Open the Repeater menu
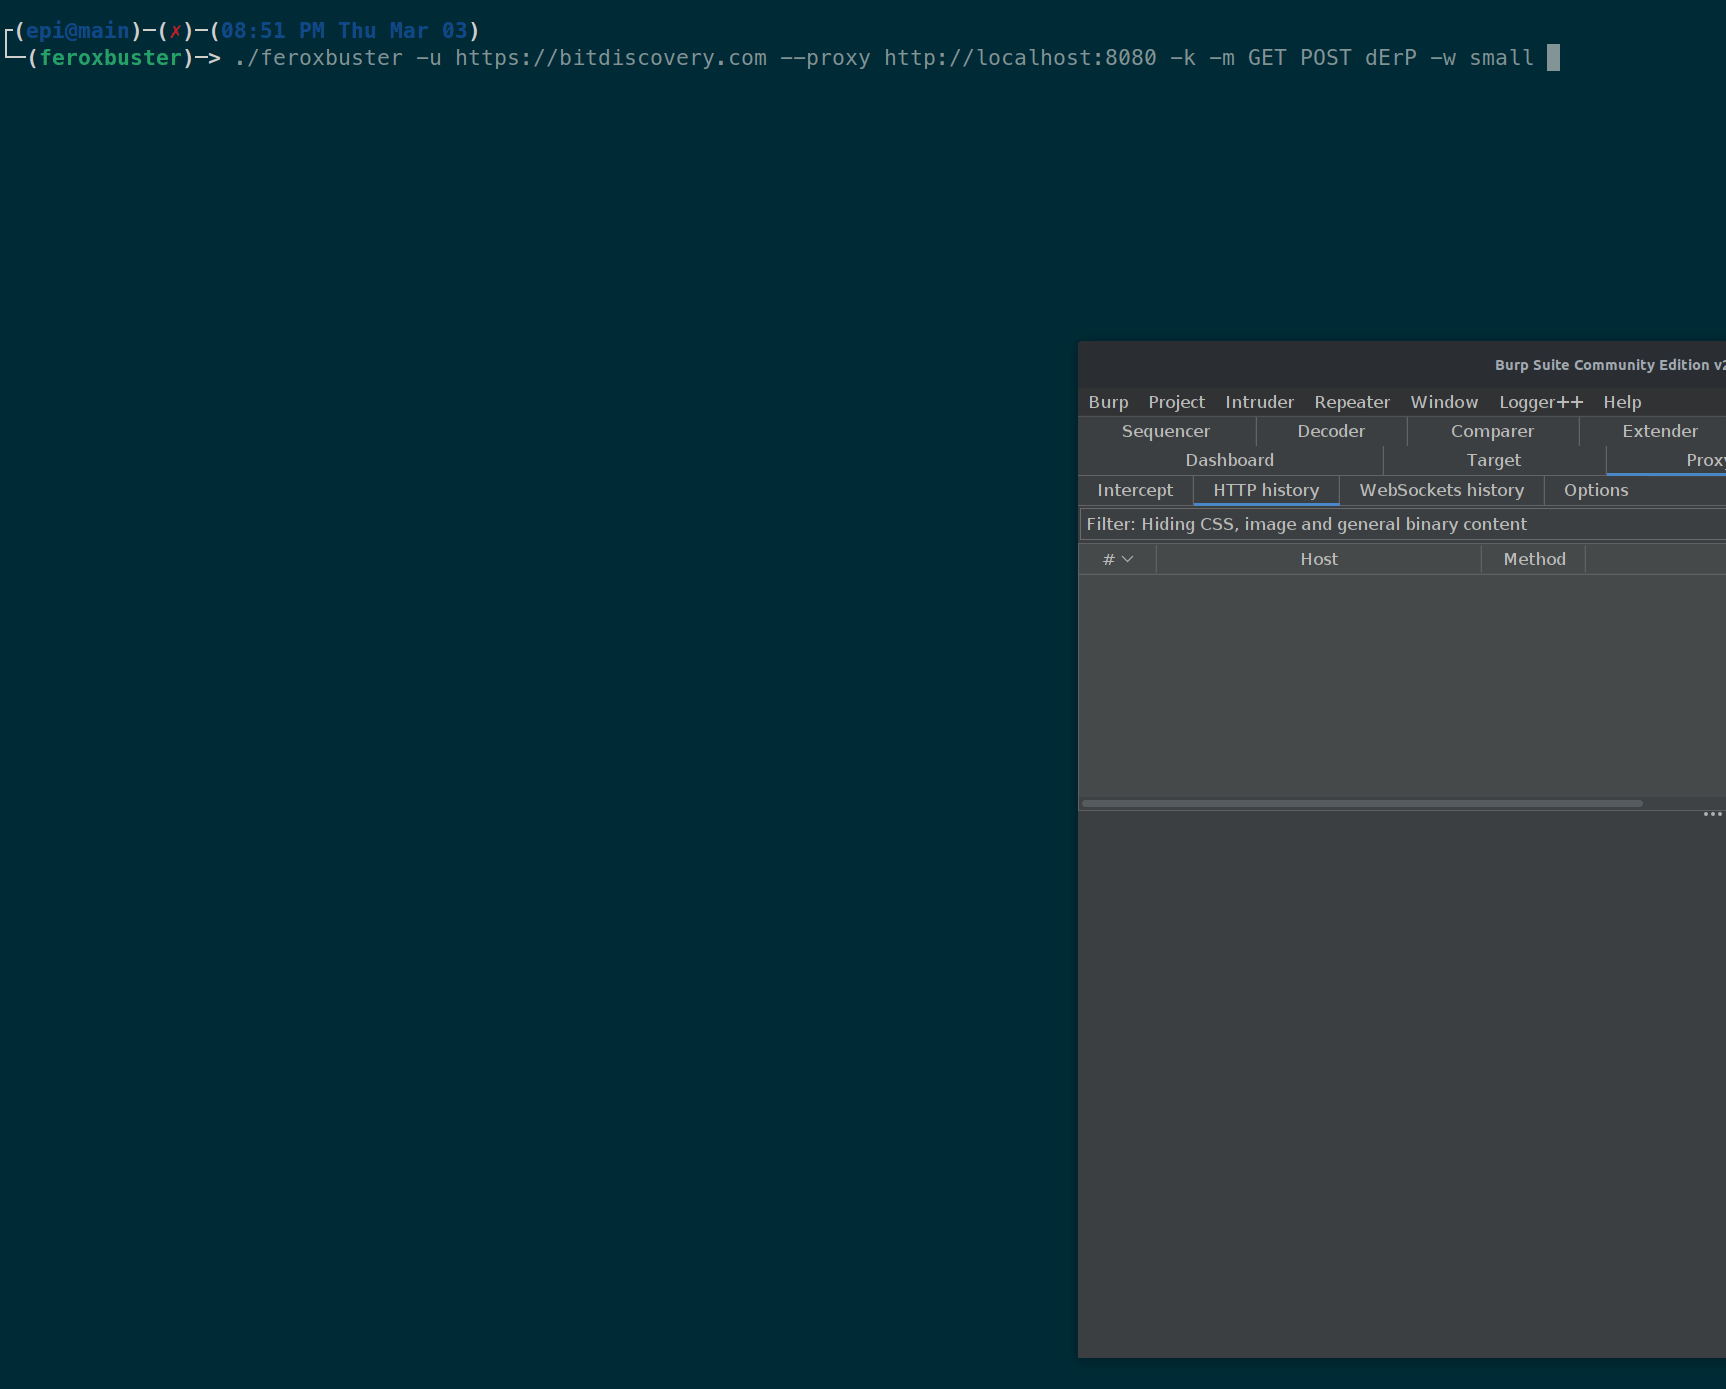 pyautogui.click(x=1351, y=402)
